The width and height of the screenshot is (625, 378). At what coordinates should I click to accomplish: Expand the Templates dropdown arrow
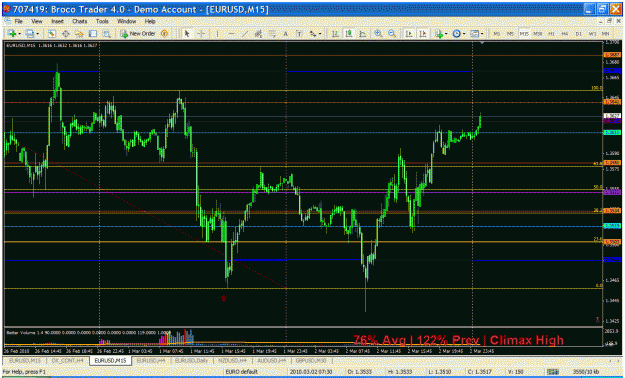point(482,34)
